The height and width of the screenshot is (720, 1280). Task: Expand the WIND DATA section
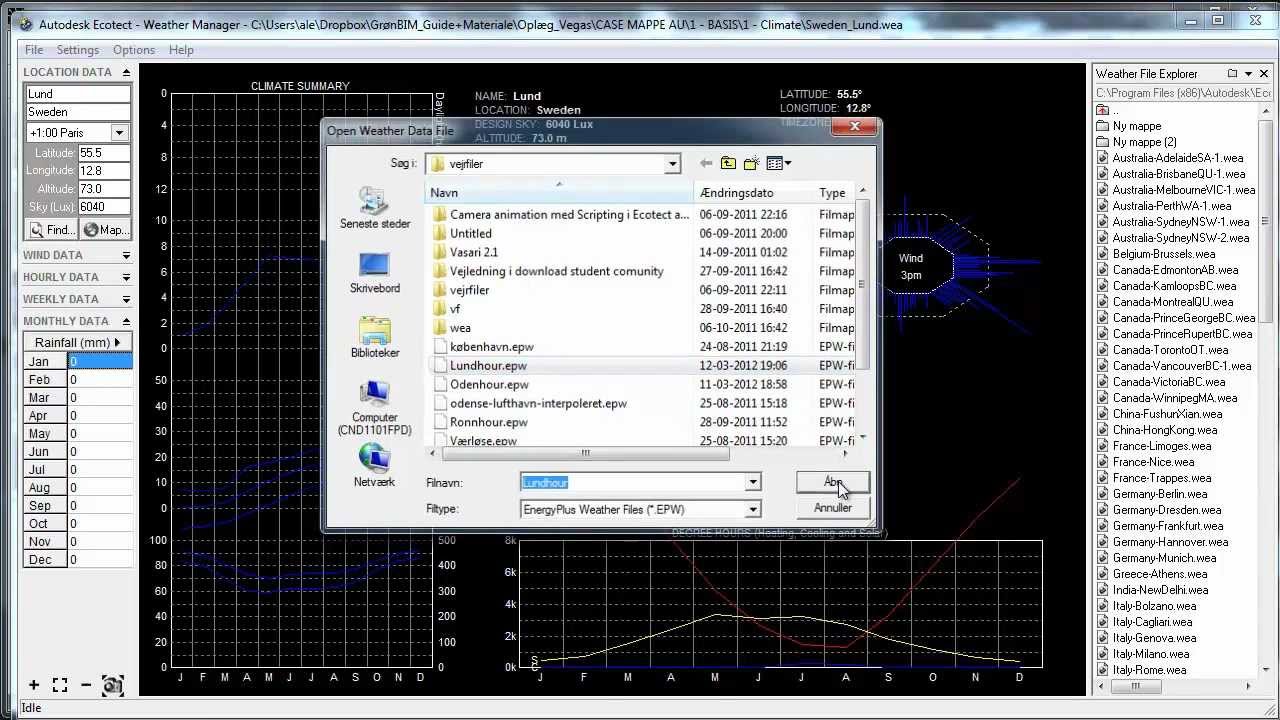pos(78,255)
